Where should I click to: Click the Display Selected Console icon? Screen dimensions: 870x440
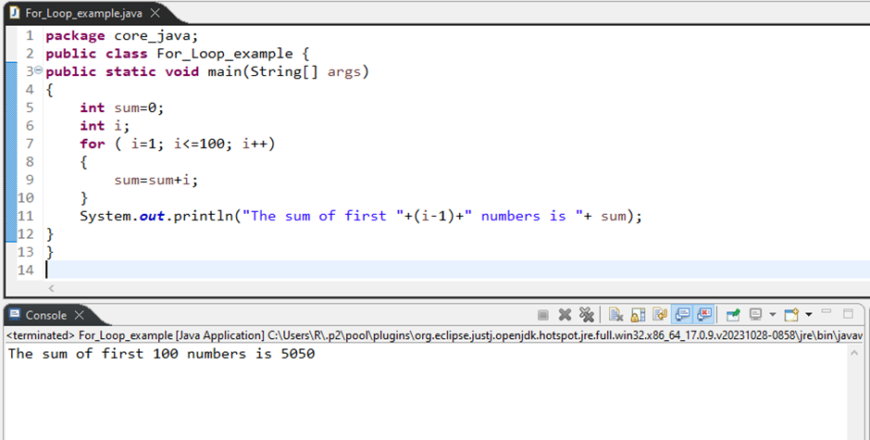tap(756, 314)
